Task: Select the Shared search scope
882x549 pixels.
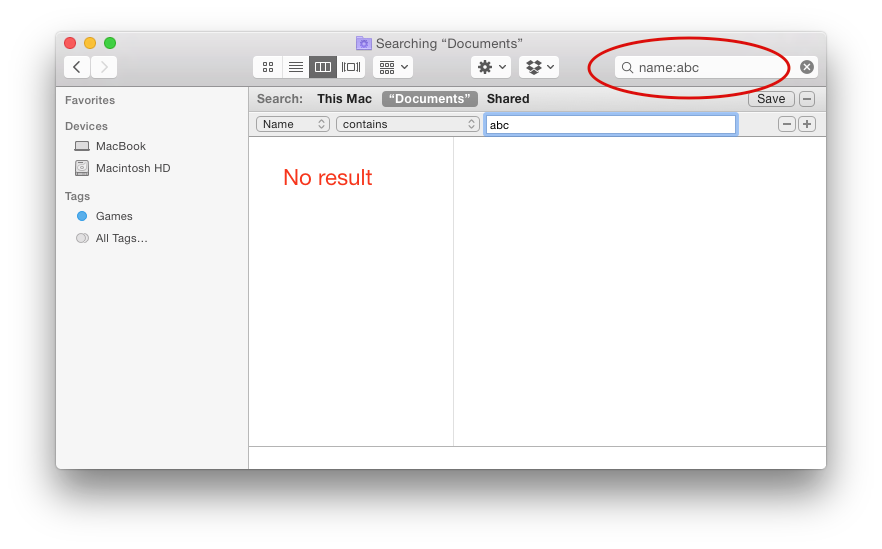Action: 508,99
